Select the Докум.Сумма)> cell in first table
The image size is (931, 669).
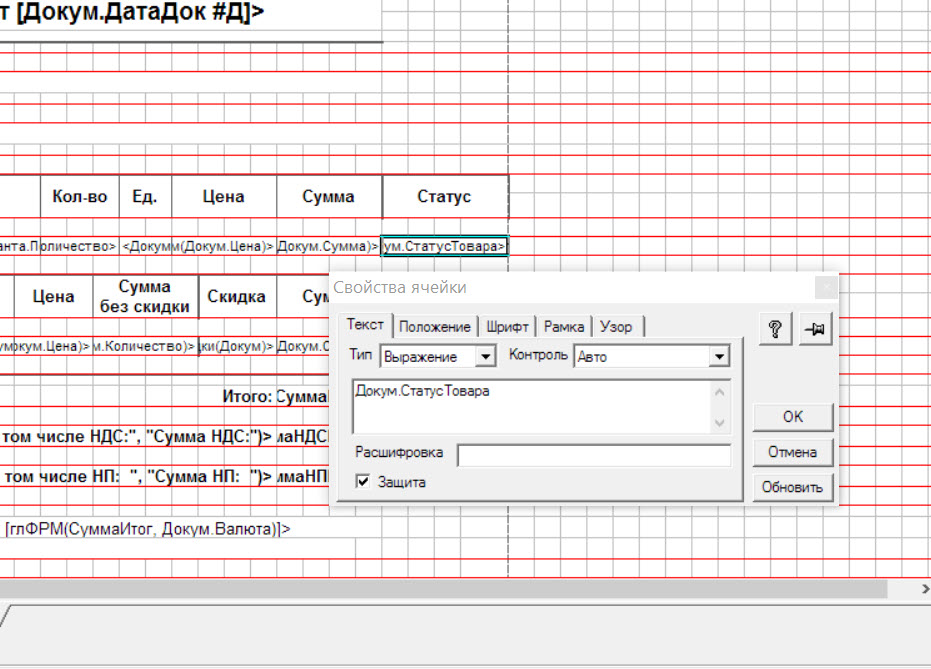pos(329,246)
